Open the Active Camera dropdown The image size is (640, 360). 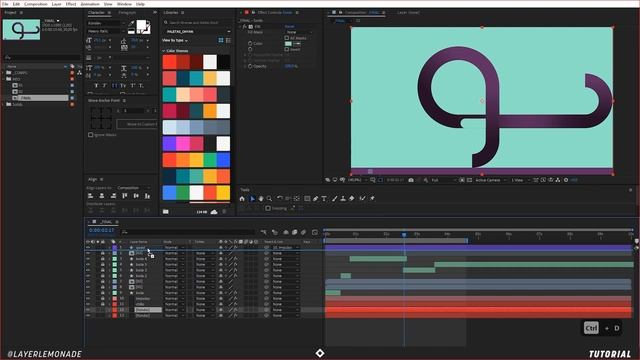click(x=490, y=180)
